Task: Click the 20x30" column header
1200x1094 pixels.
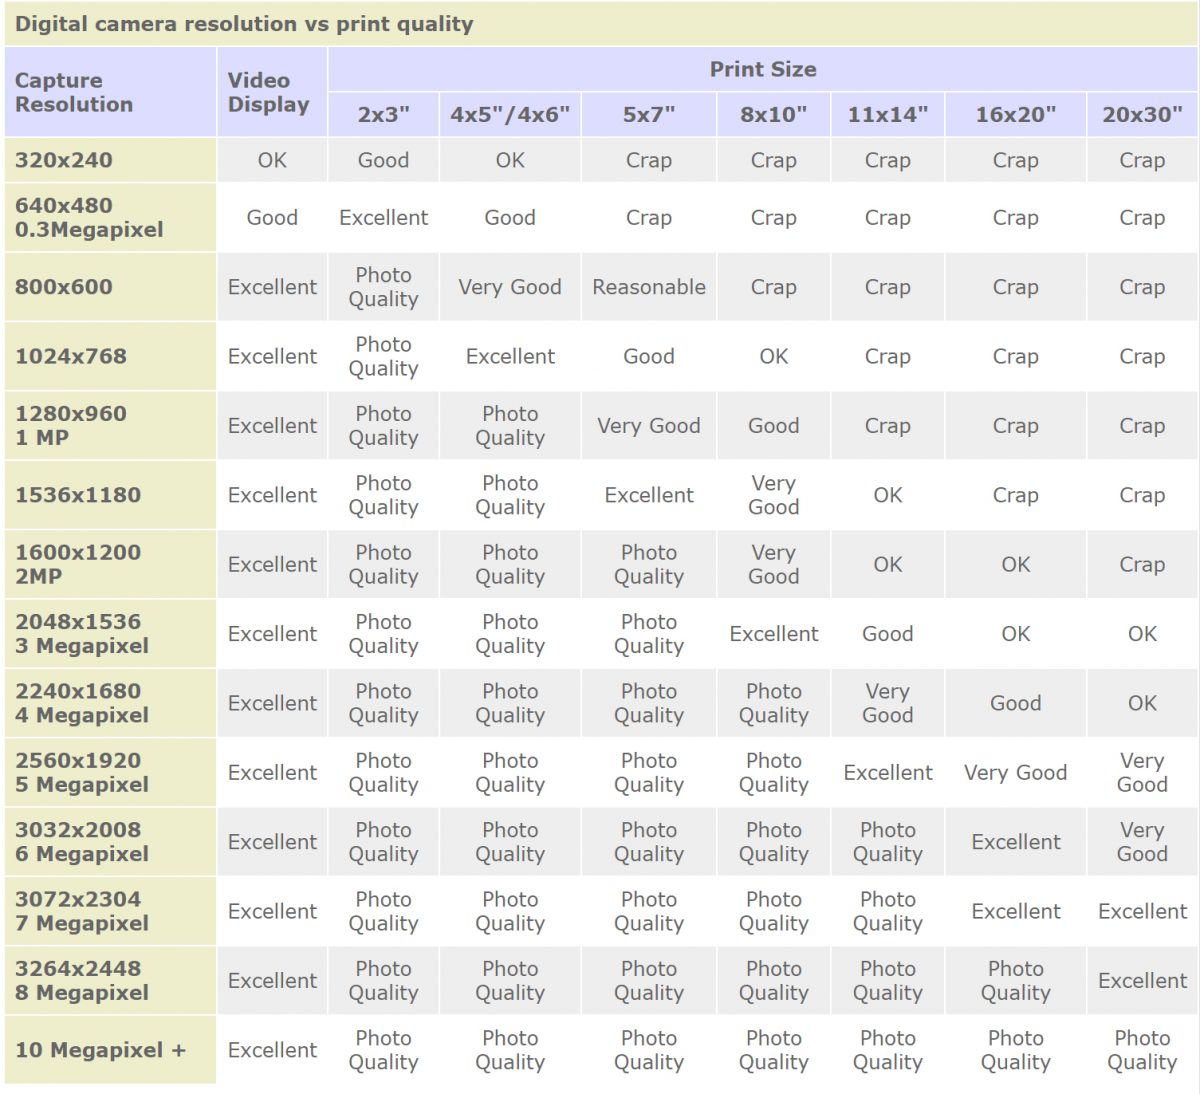Action: click(x=1142, y=114)
